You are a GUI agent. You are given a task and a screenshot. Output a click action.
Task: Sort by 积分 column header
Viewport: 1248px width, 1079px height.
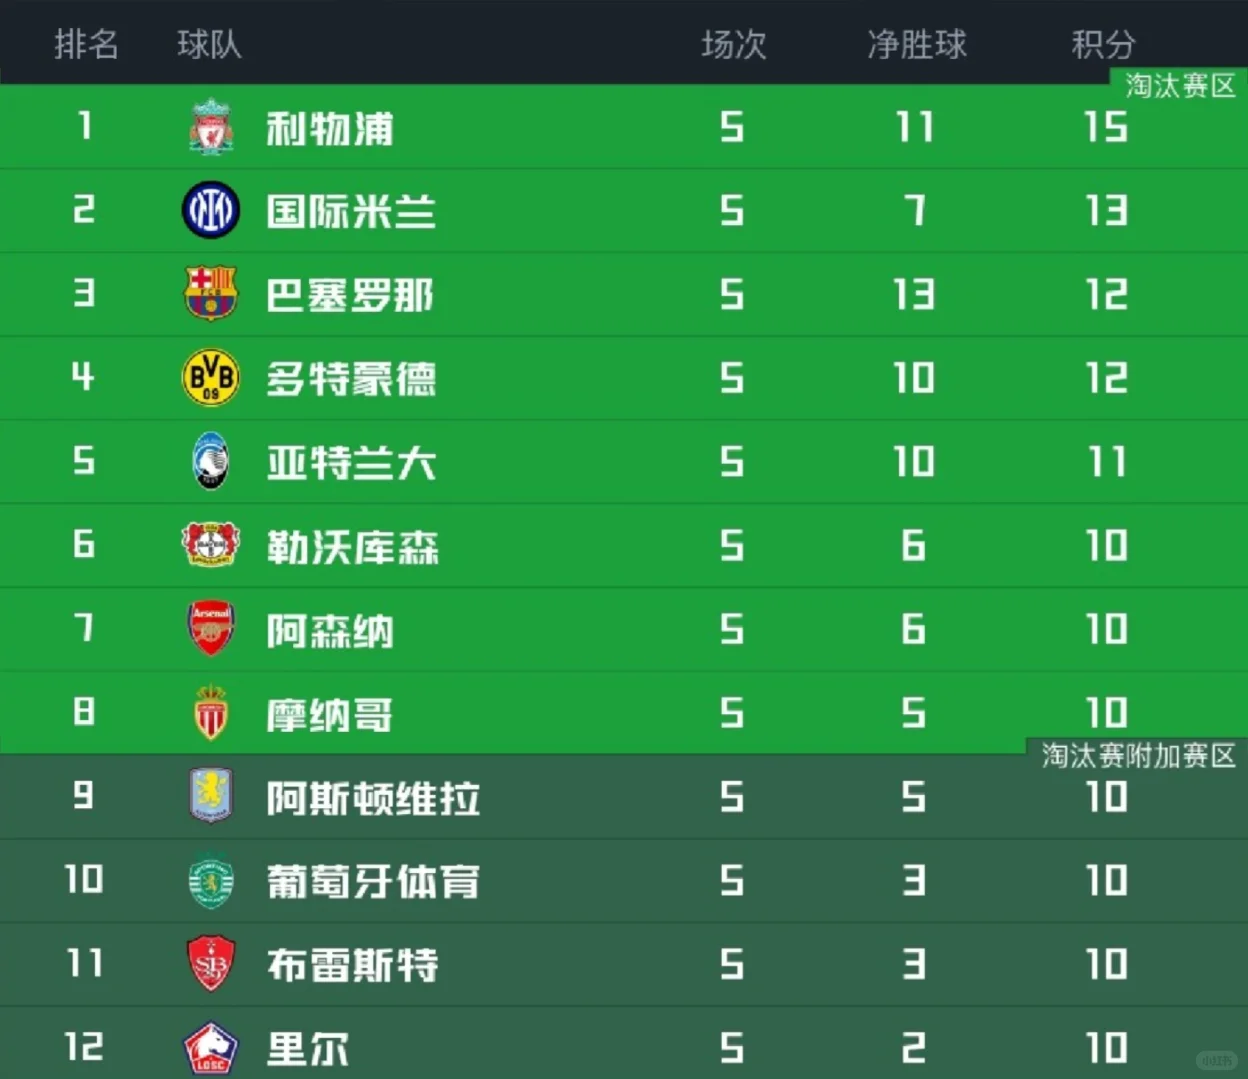pyautogui.click(x=1103, y=44)
